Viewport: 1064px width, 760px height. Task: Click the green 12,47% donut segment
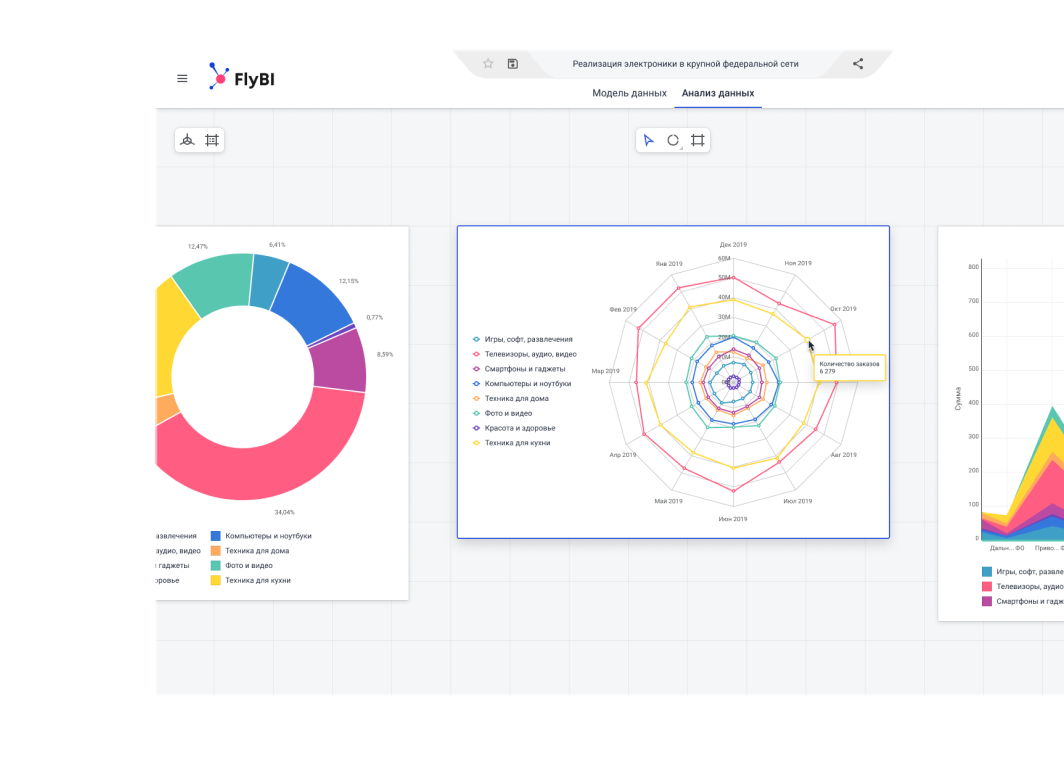(x=216, y=284)
